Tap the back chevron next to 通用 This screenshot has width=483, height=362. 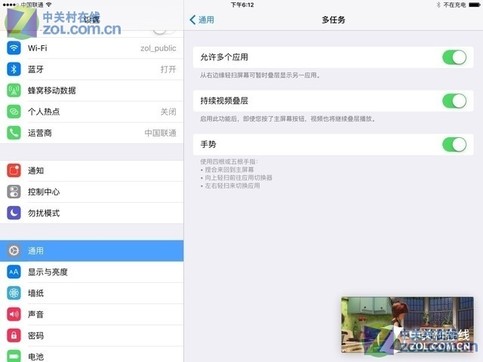pos(192,20)
